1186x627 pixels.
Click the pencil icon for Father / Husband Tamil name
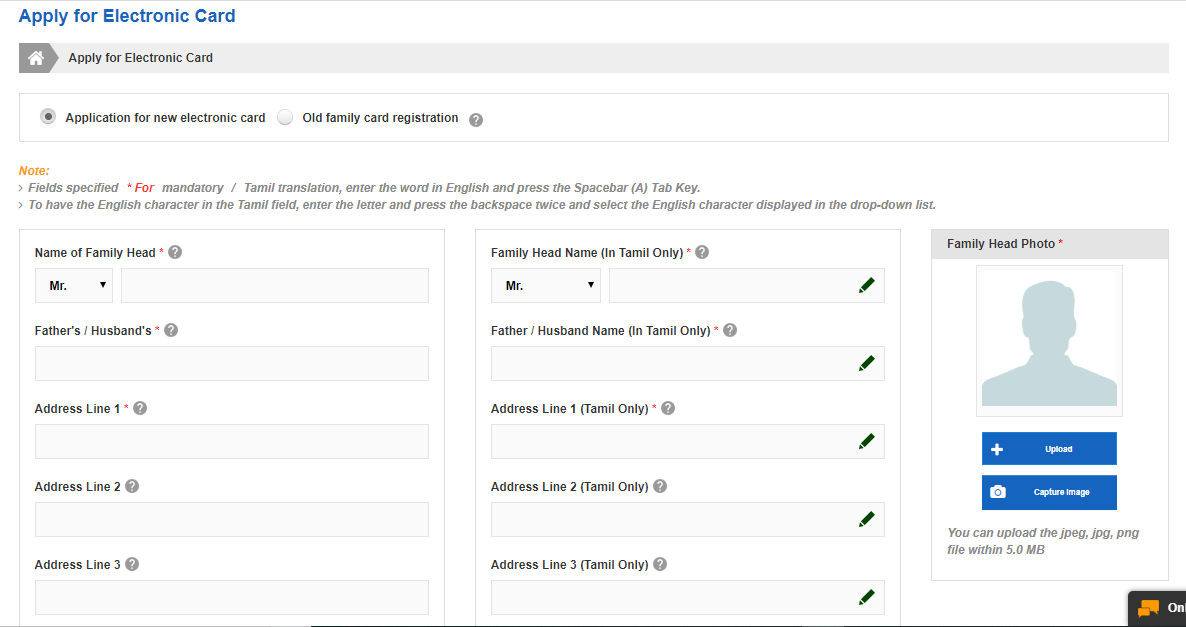click(867, 362)
